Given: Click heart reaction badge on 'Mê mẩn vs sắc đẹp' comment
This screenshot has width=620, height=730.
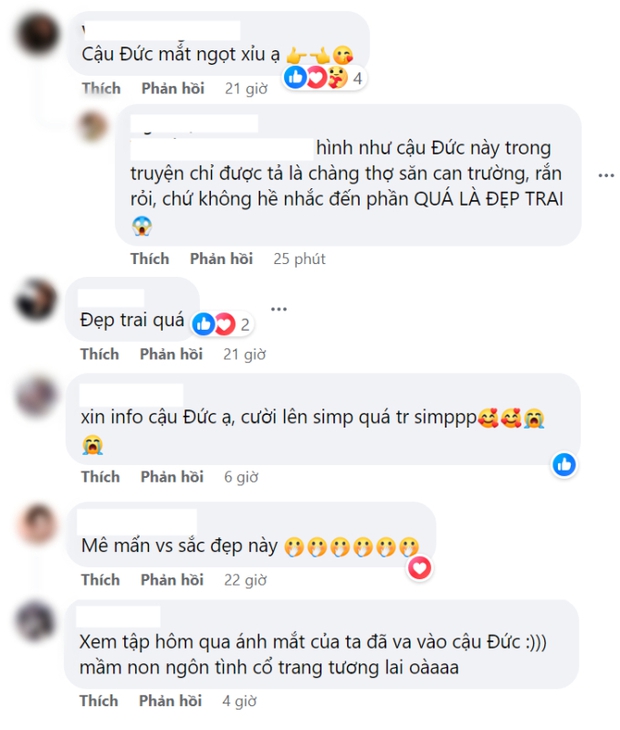Looking at the screenshot, I should 419,568.
